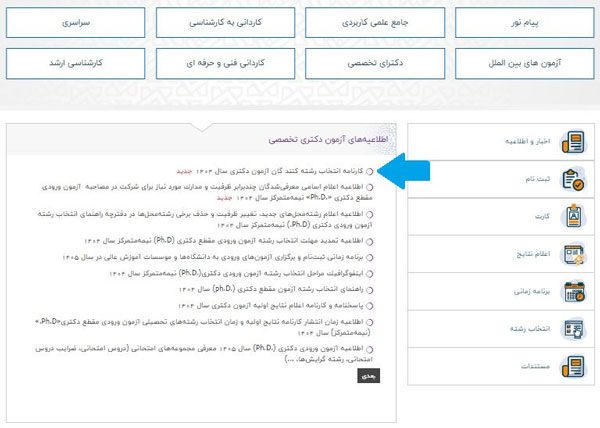The width and height of the screenshot is (600, 428).
Task: Click the ثبت نام clipboard icon
Action: (573, 179)
